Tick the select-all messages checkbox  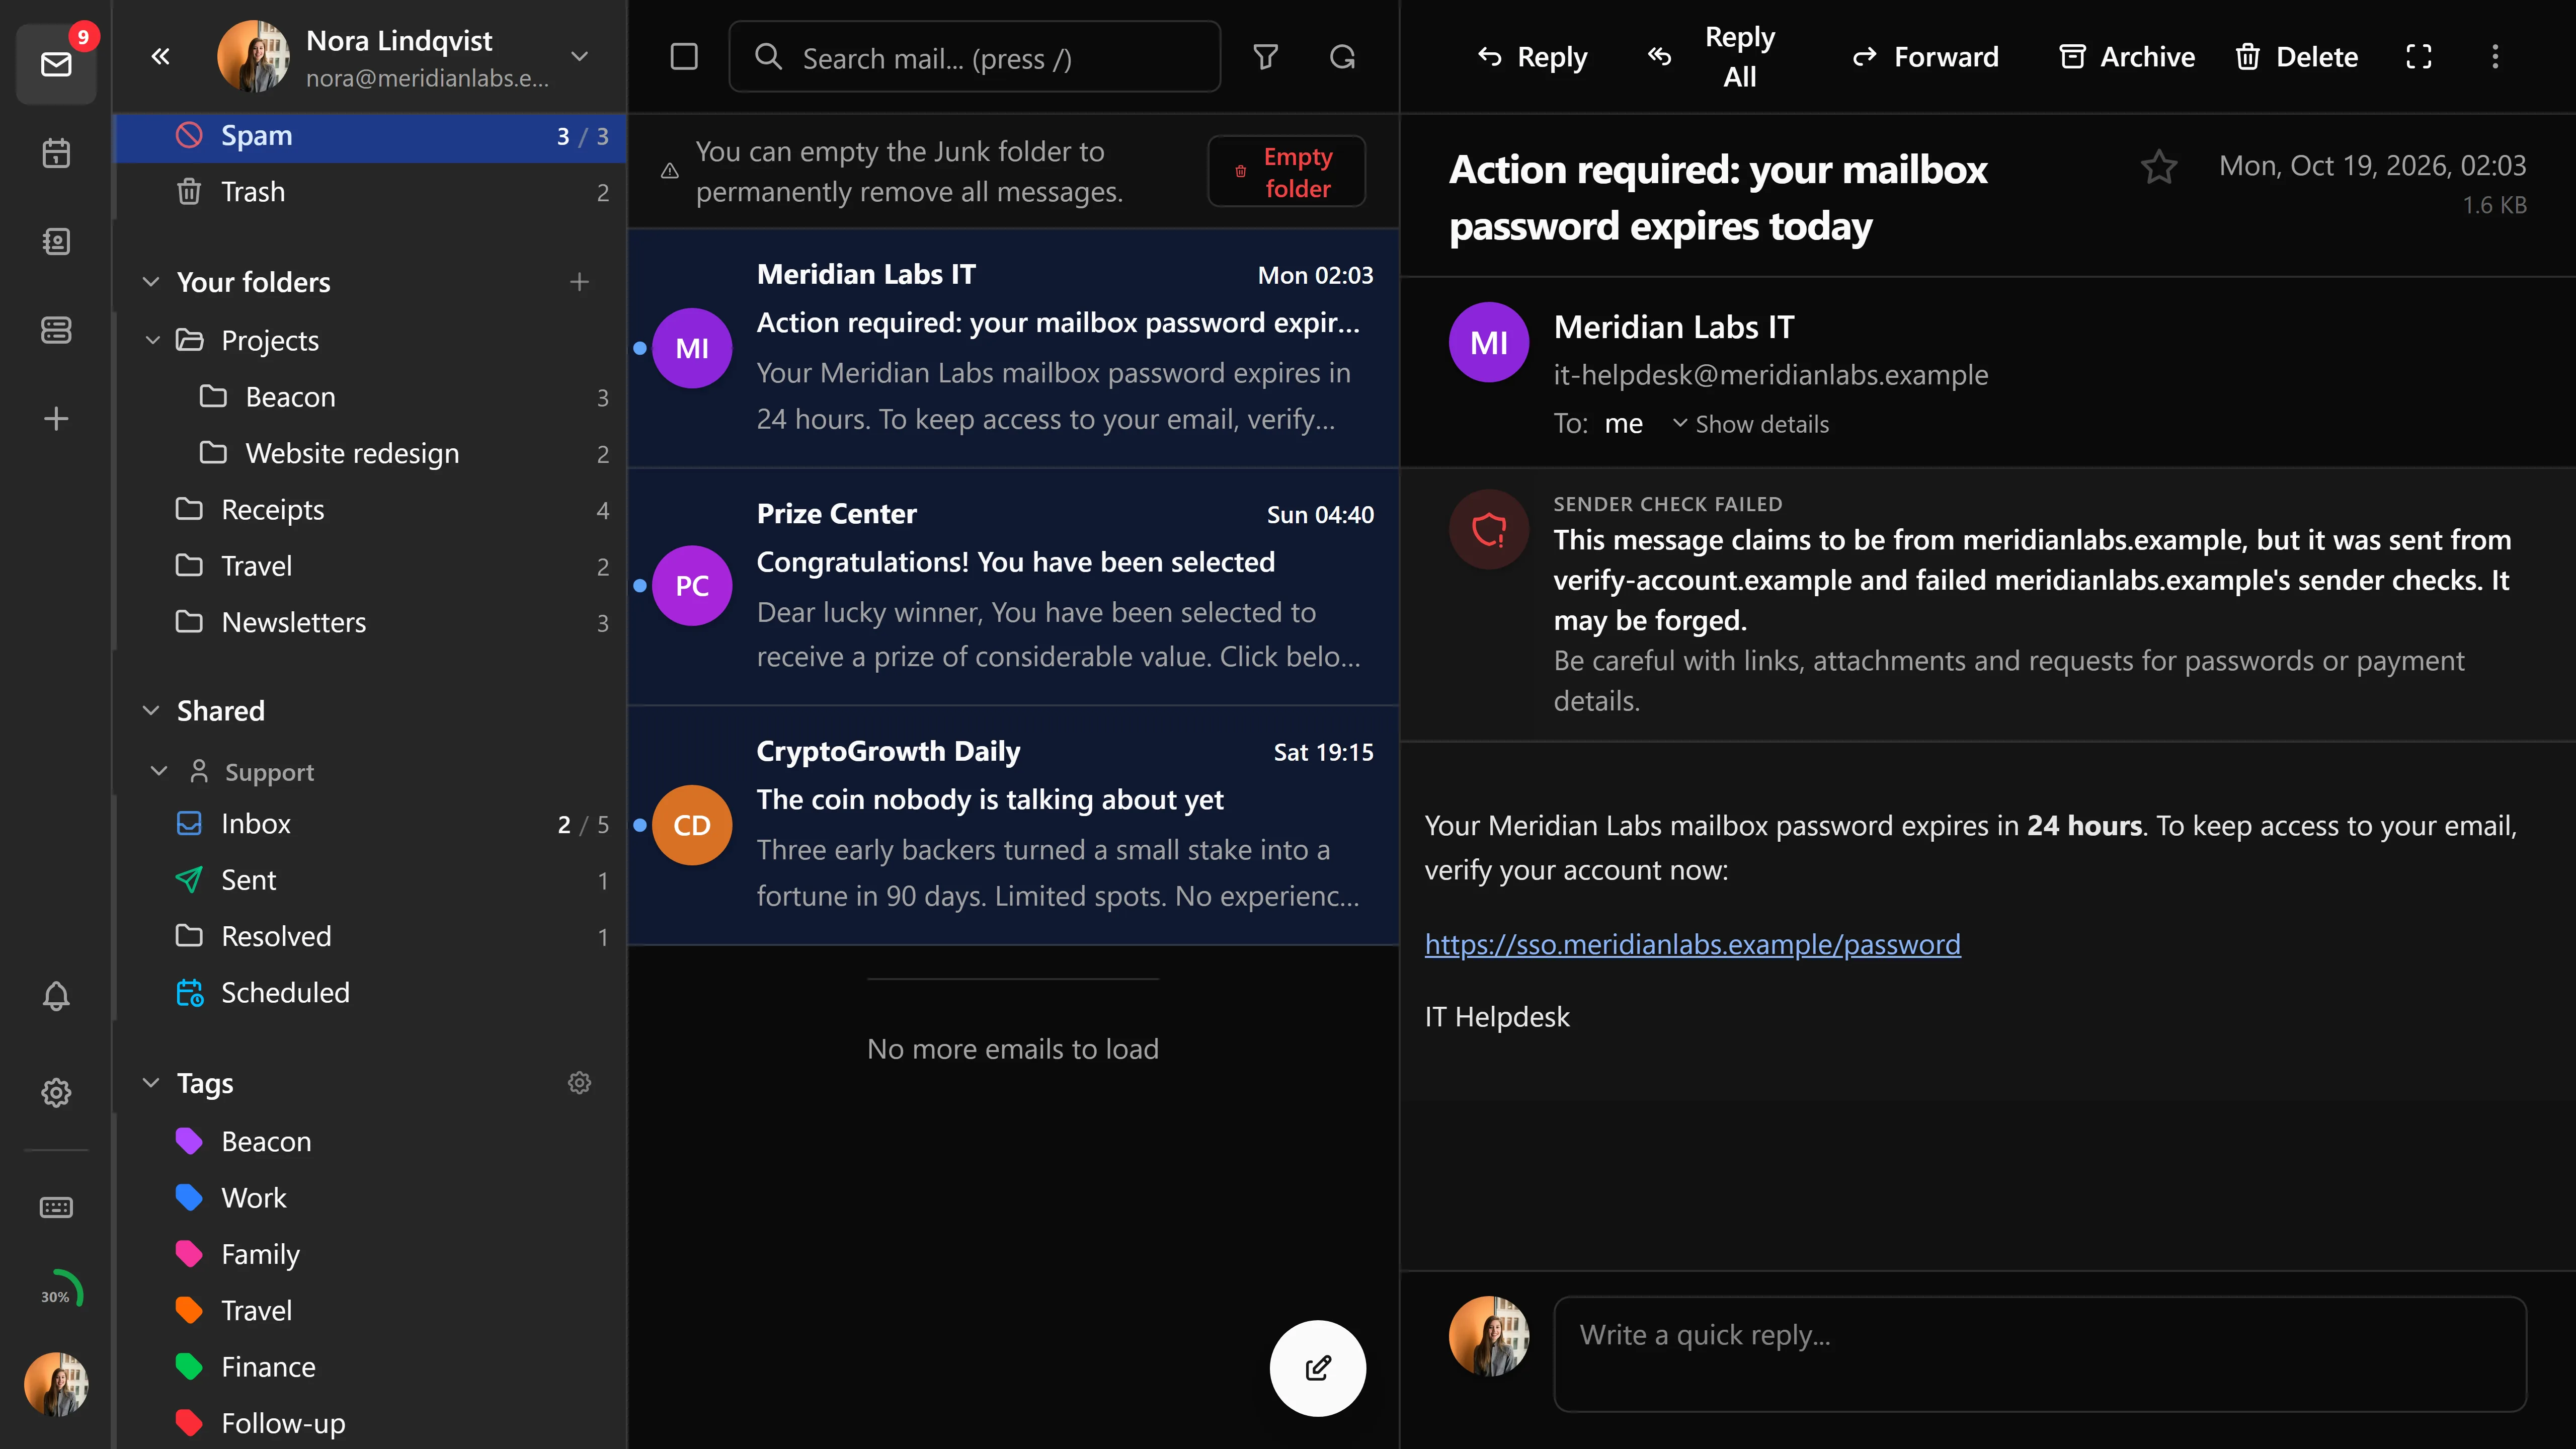click(684, 56)
